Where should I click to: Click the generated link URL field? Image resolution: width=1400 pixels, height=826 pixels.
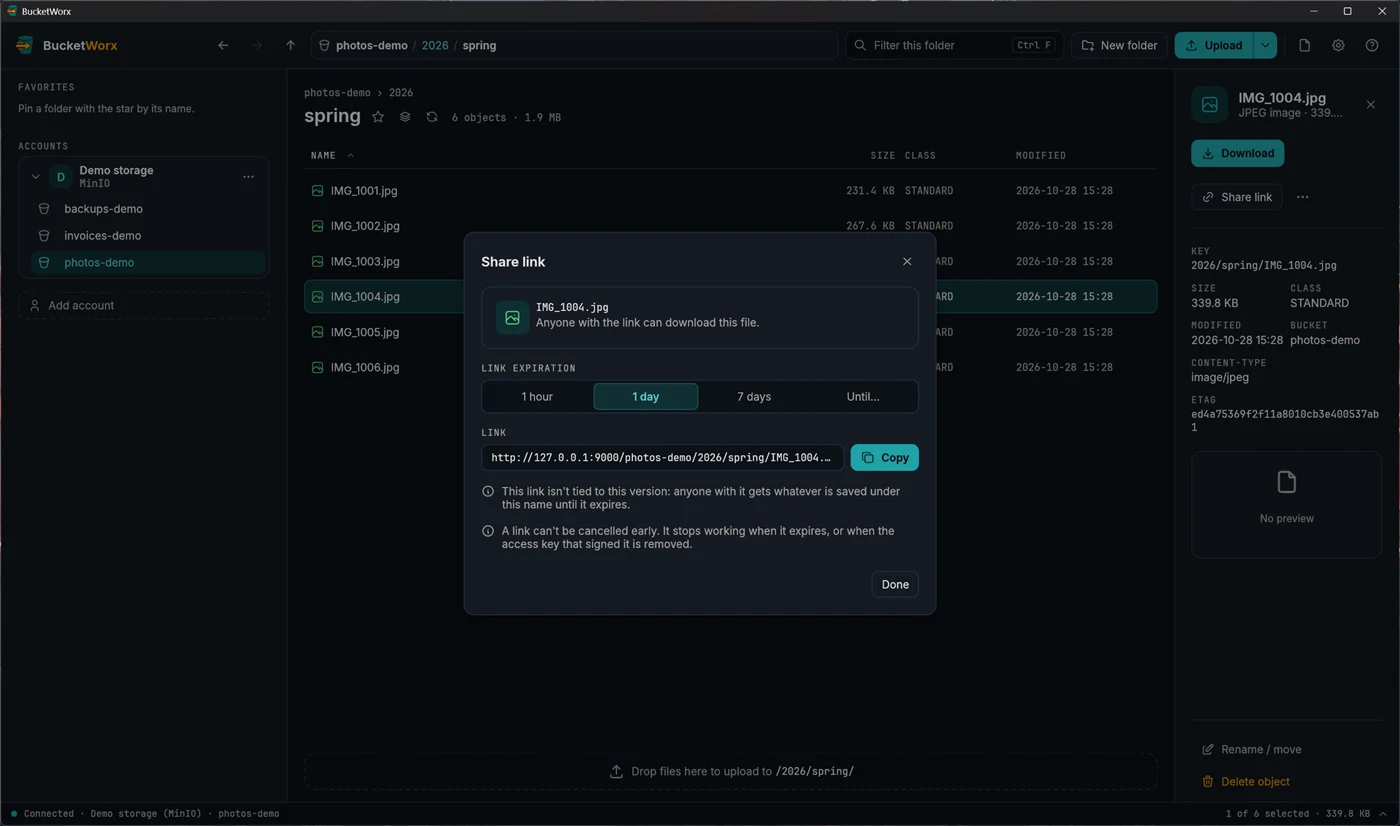[x=662, y=458]
